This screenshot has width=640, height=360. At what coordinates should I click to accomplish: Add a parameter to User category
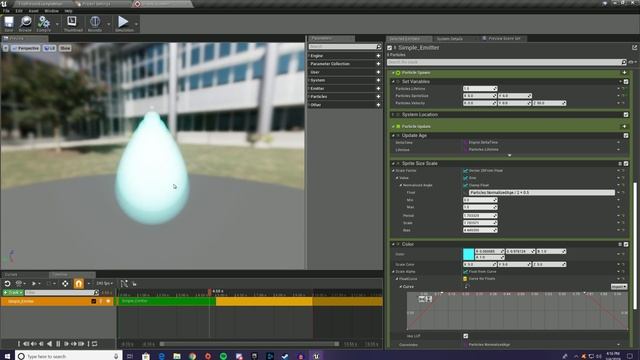[x=378, y=72]
